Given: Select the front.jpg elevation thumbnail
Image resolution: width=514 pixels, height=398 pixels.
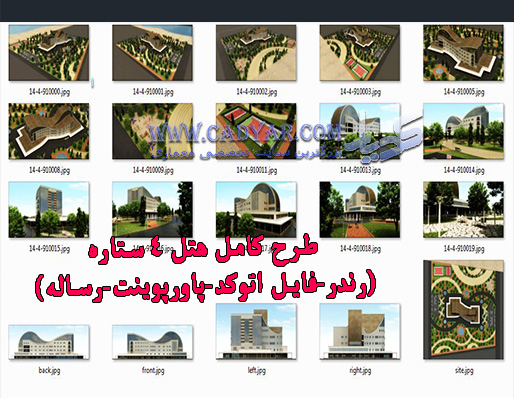Looking at the screenshot, I should tap(152, 342).
